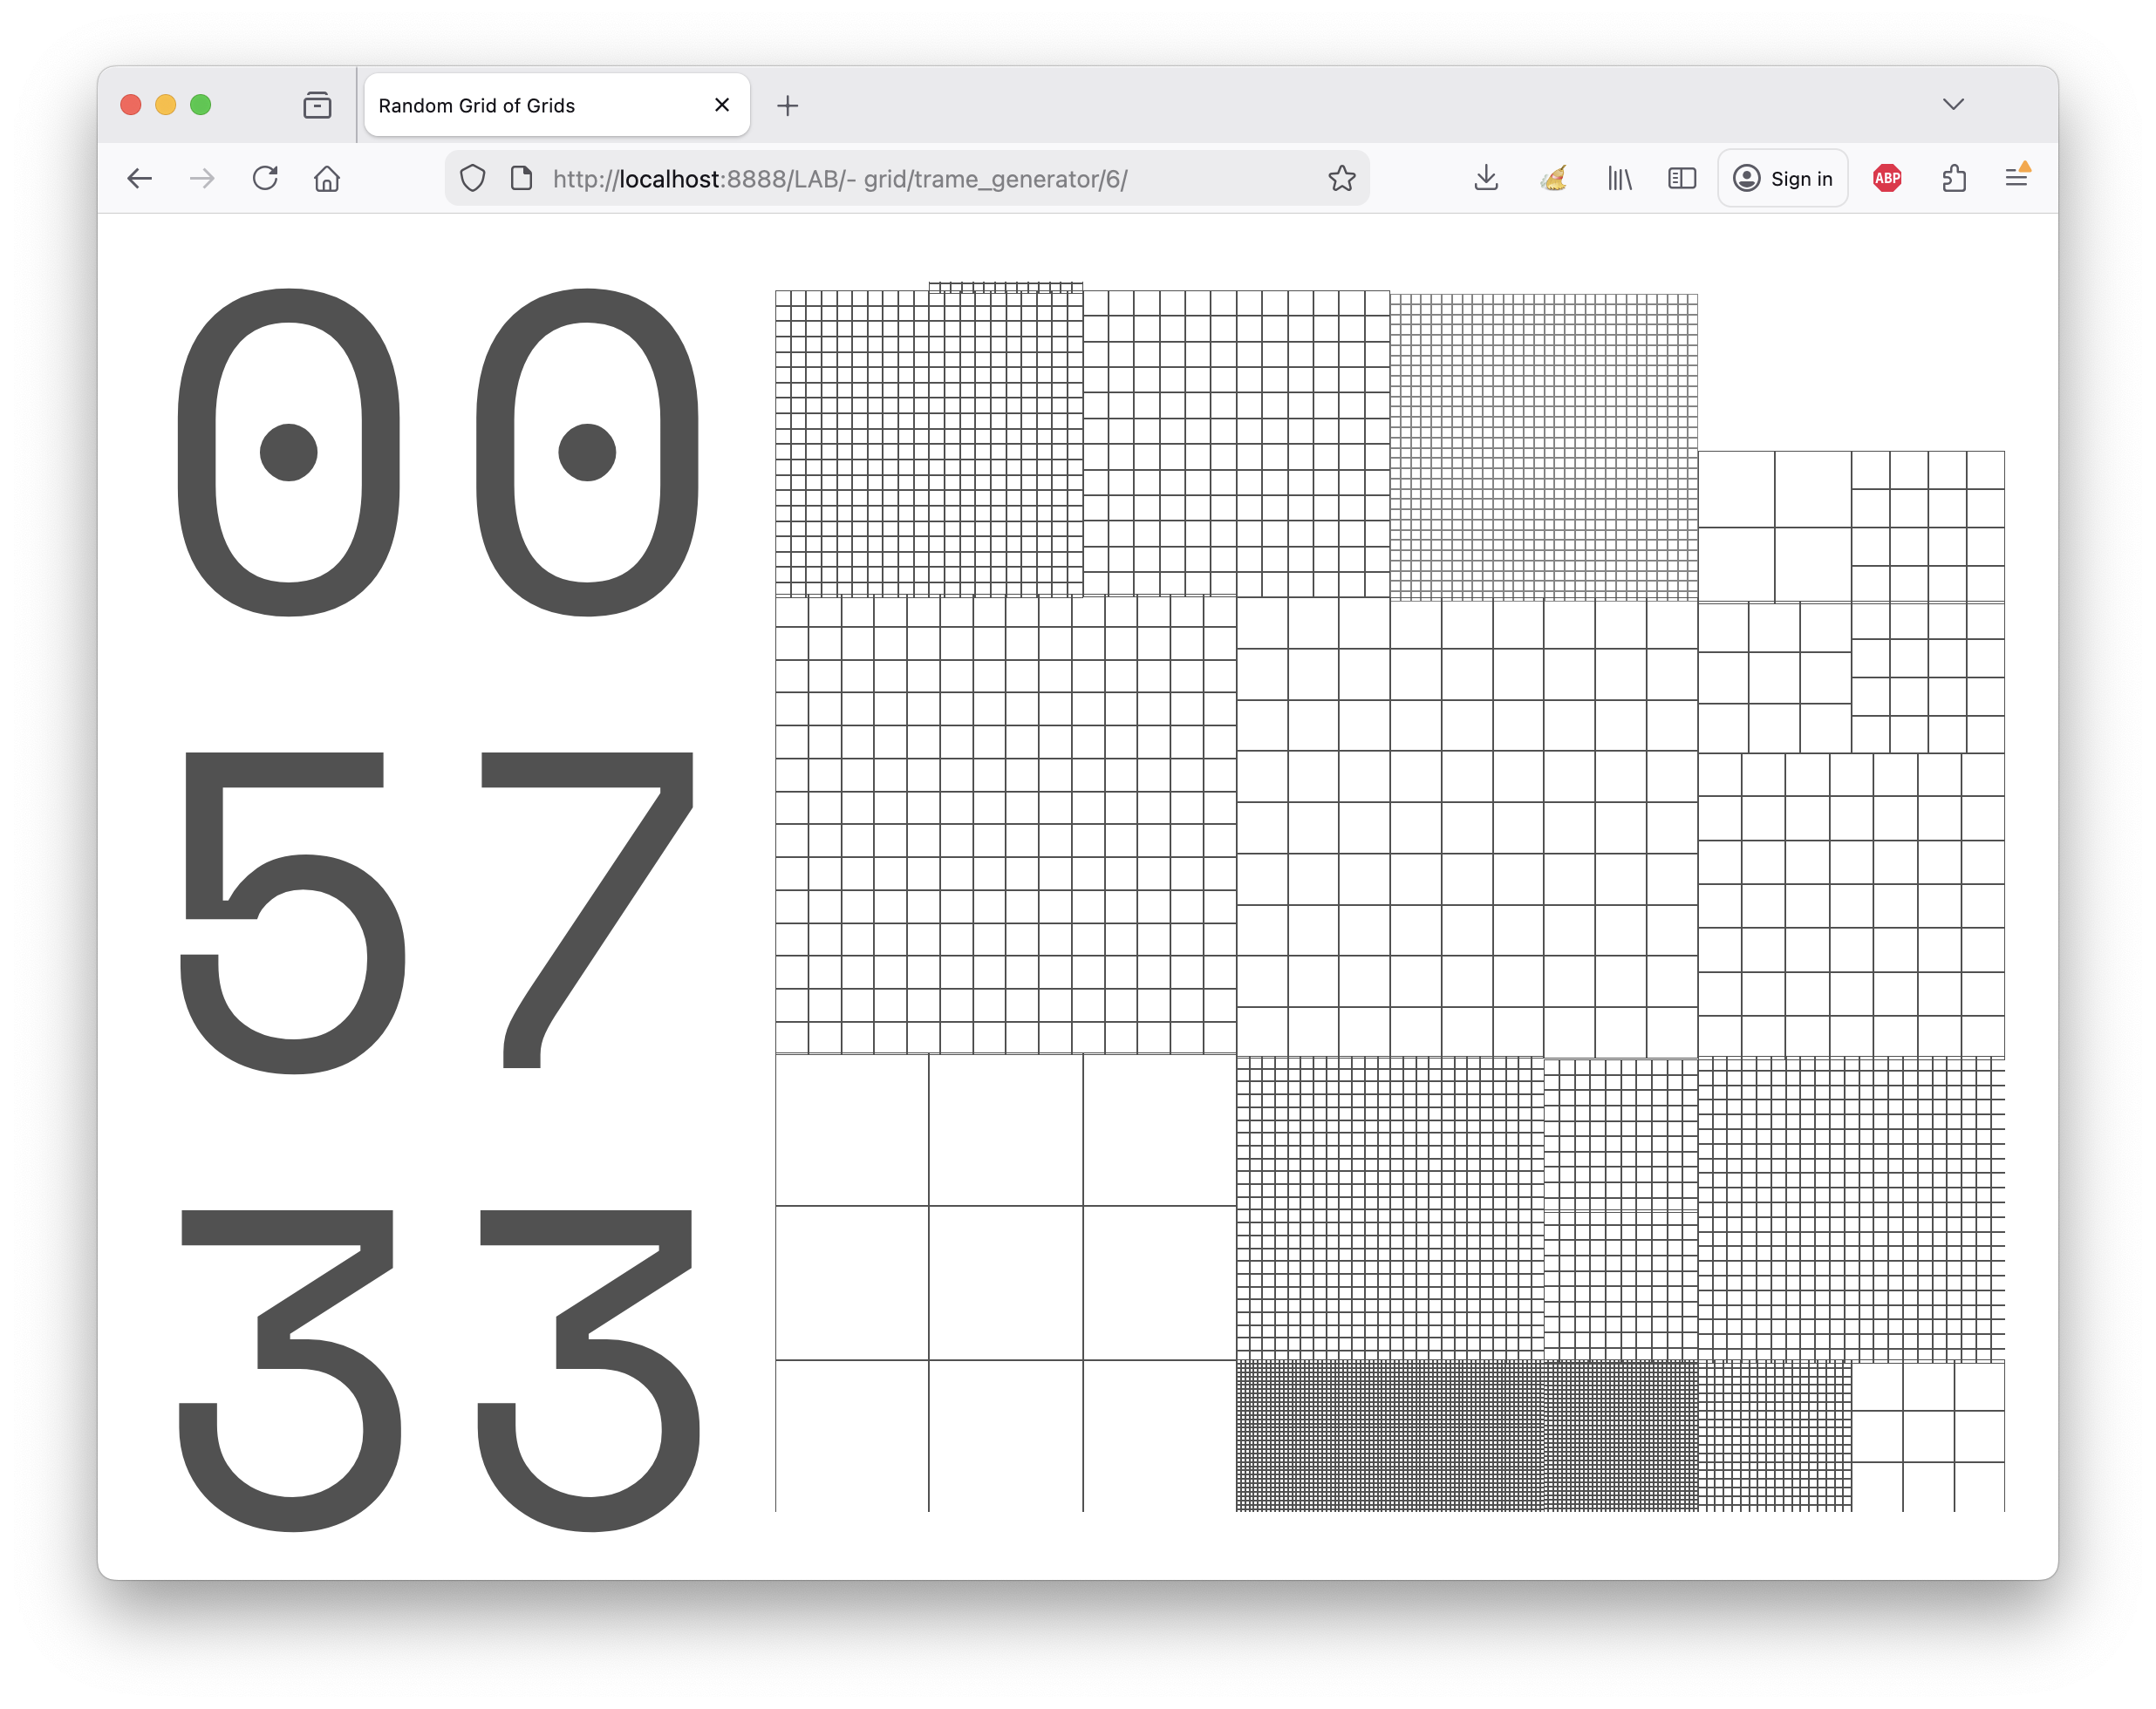Click the forward navigation arrow
This screenshot has height=1709, width=2156.
pos(202,179)
